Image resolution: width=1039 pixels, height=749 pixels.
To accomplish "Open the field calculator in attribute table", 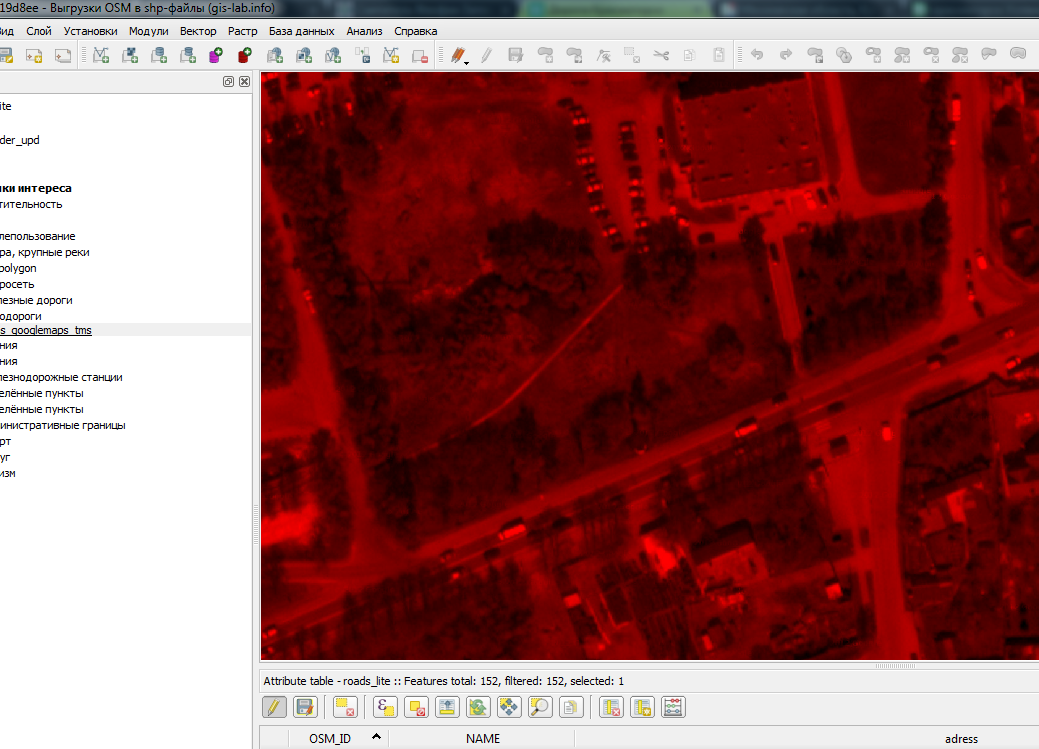I will tap(672, 707).
